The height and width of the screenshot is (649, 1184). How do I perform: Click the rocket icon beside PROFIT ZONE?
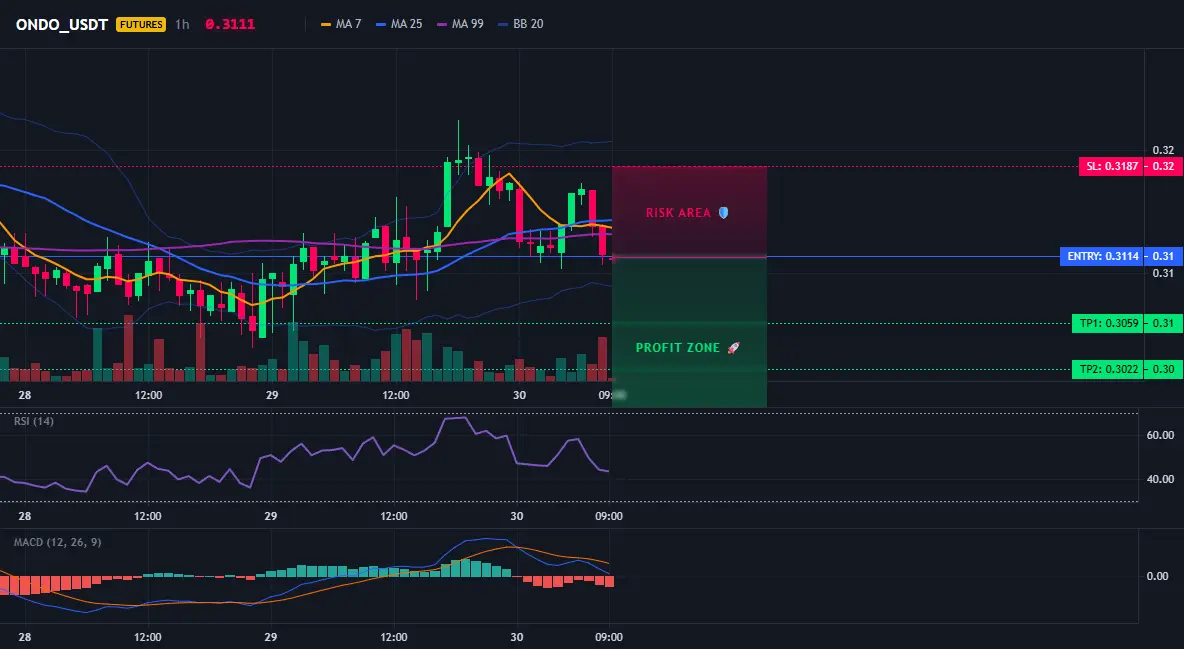(733, 348)
